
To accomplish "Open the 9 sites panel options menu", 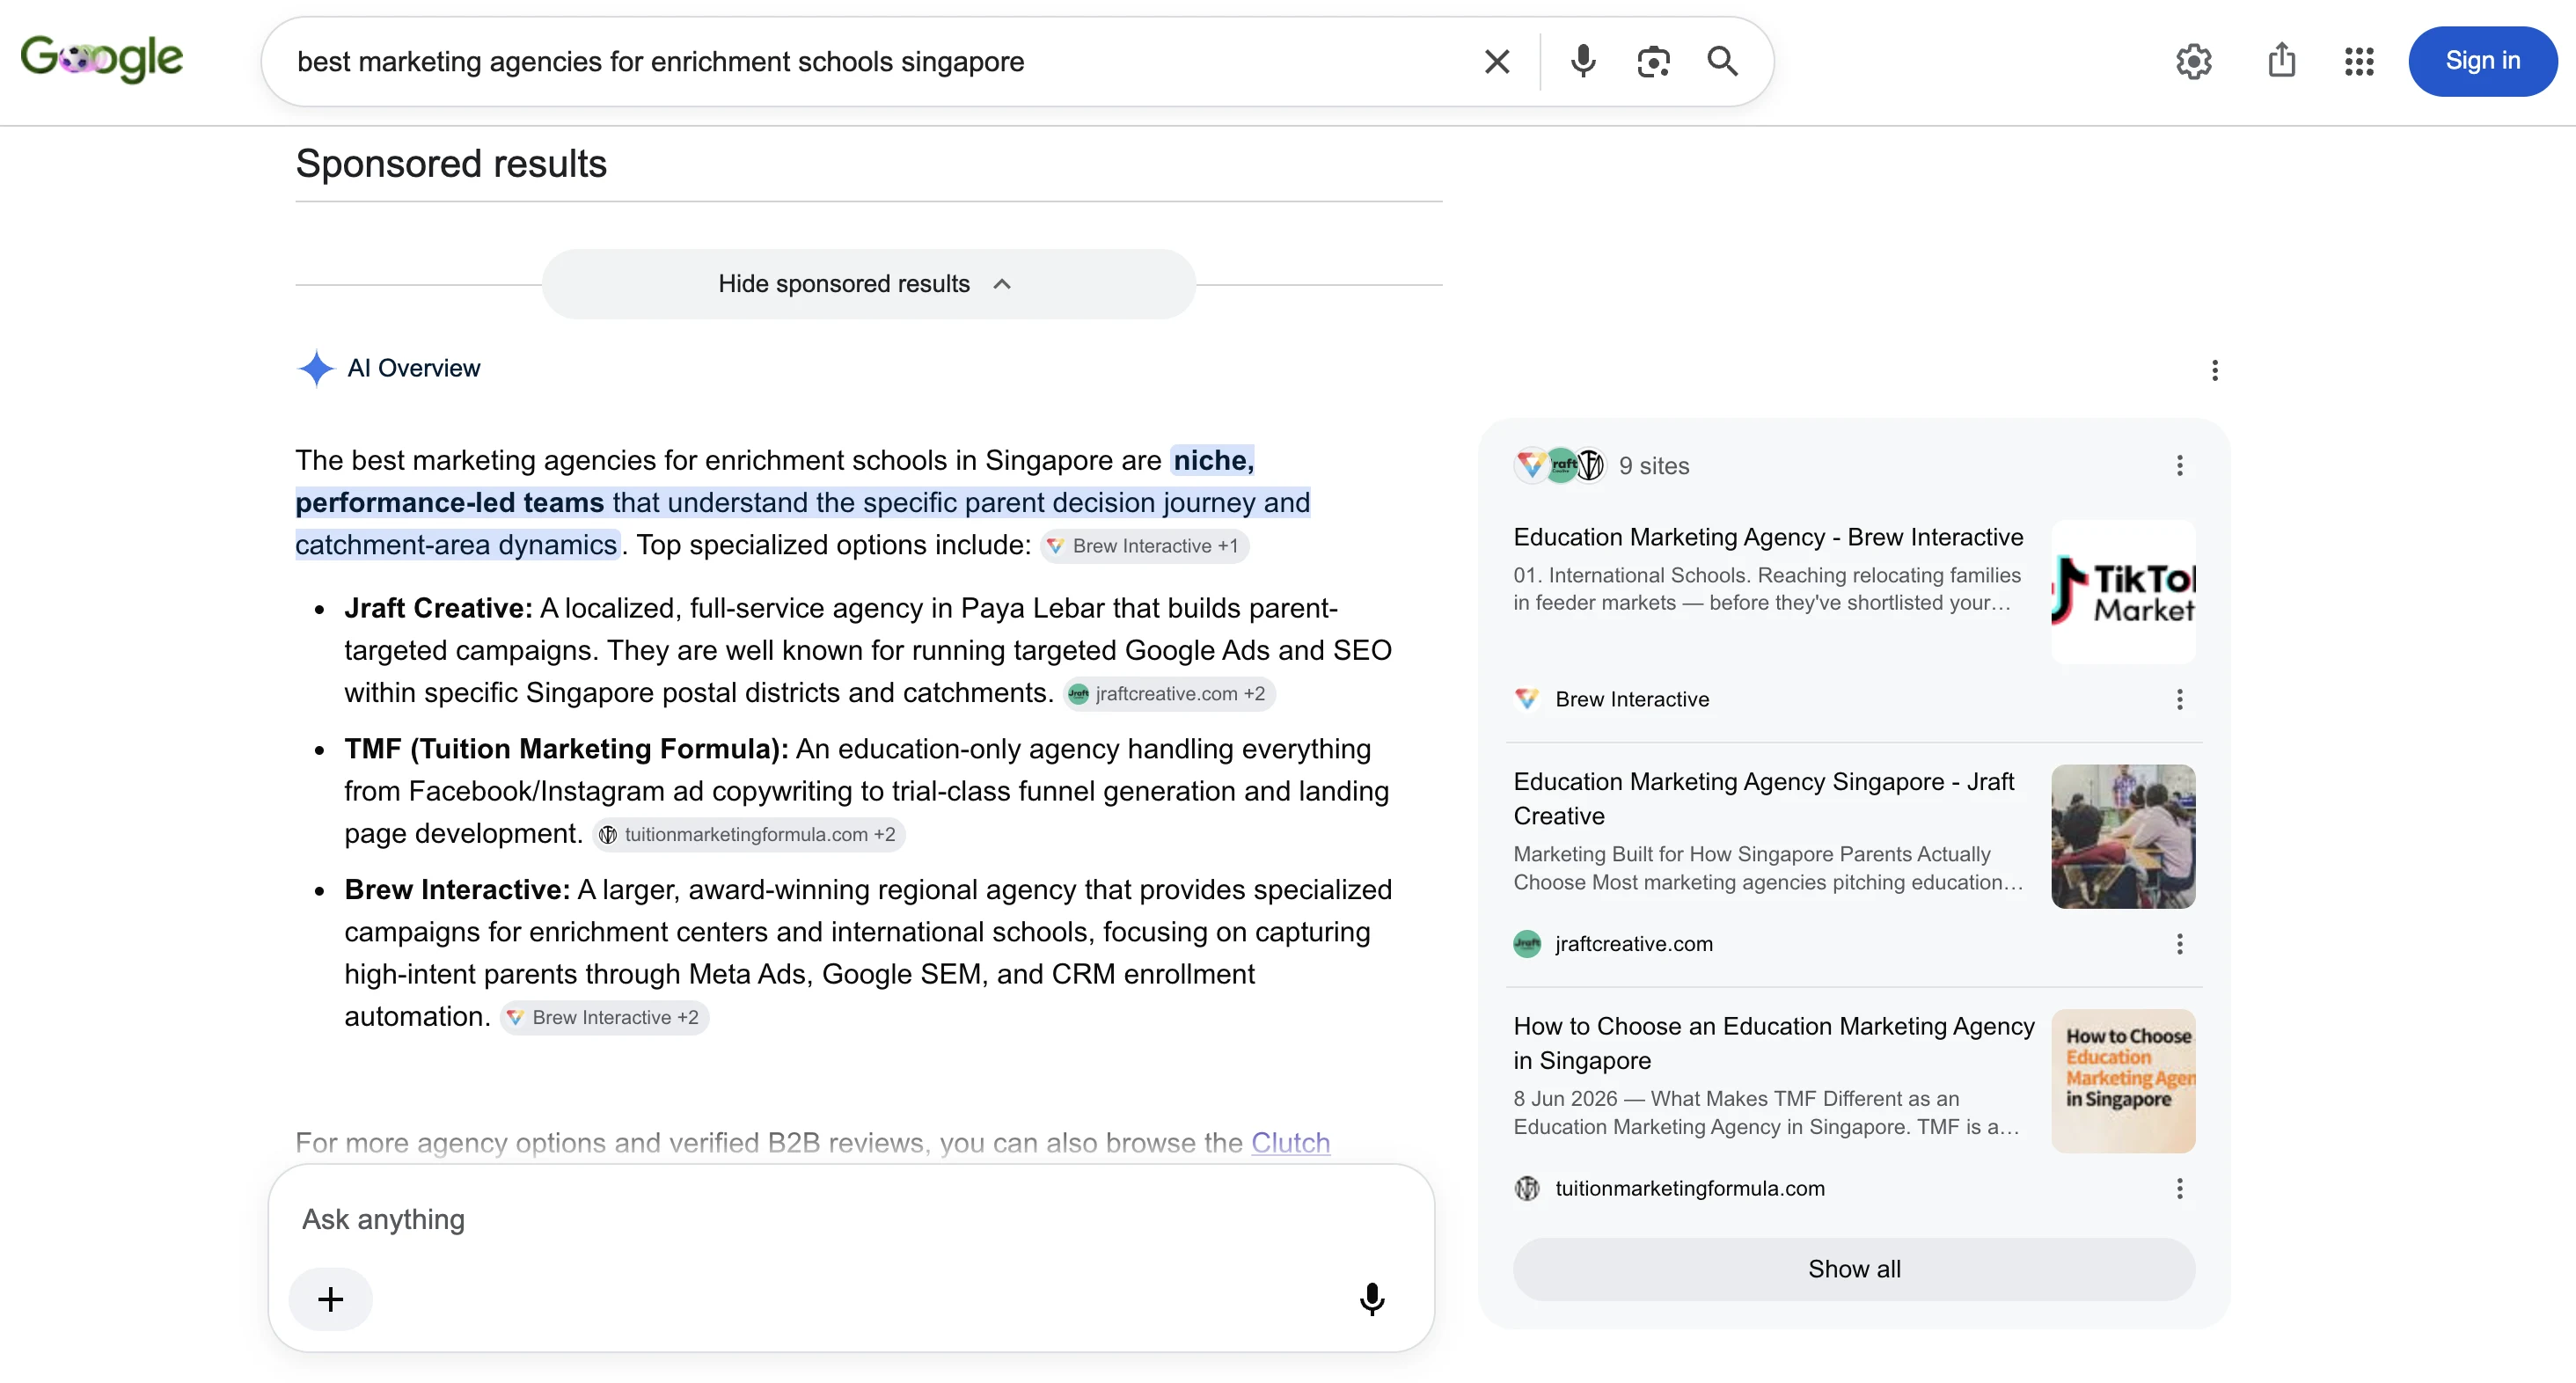I will tap(2180, 466).
